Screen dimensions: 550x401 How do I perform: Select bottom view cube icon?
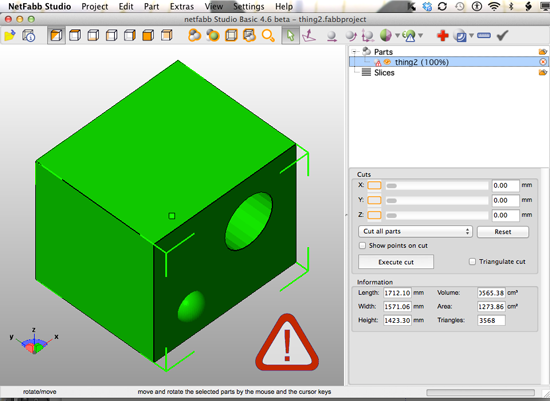[93, 35]
